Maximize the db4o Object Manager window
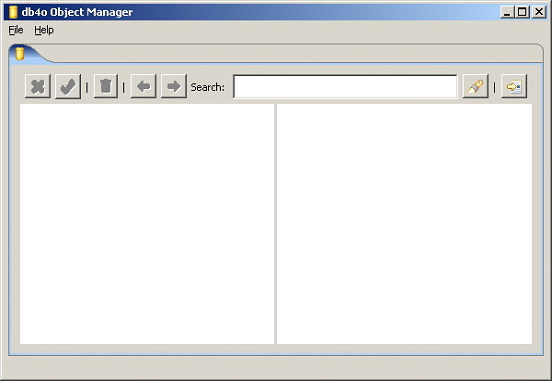 coord(522,12)
